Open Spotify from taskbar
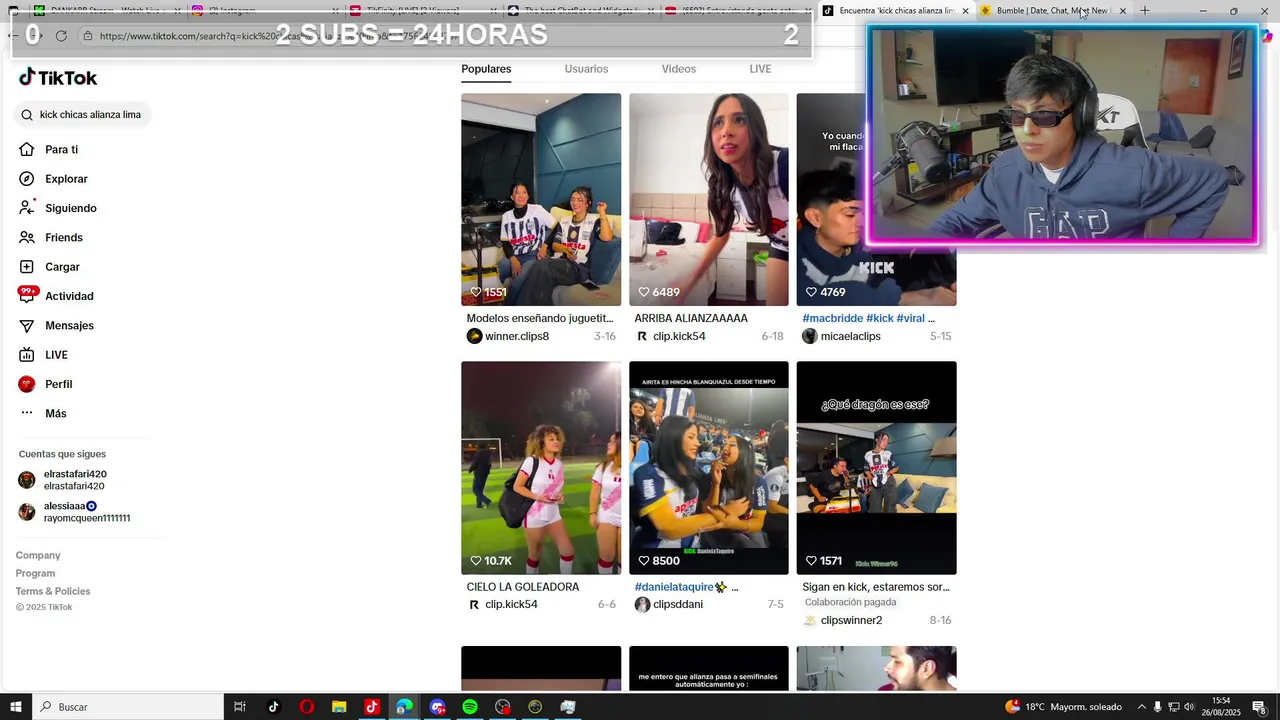Viewport: 1280px width, 720px height. pyautogui.click(x=470, y=707)
